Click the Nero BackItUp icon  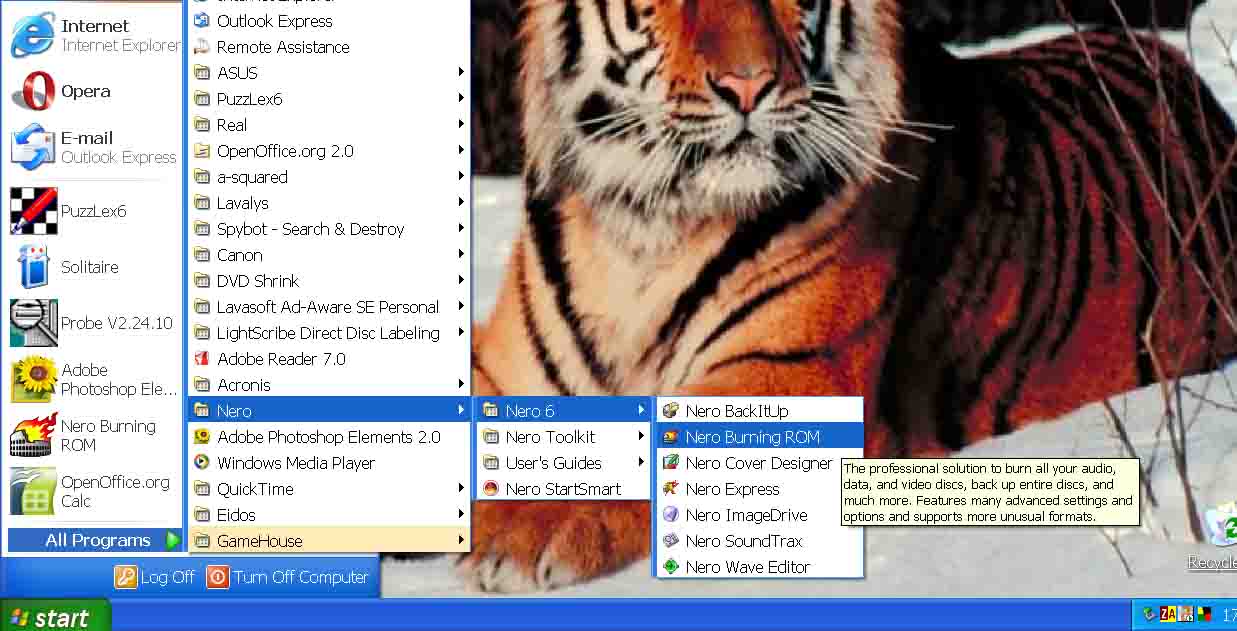tap(671, 411)
